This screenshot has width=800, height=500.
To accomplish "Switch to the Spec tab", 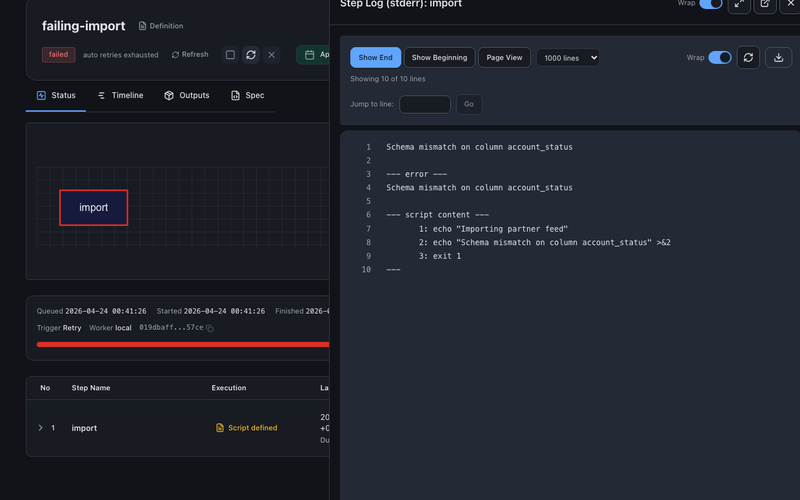I will point(247,95).
